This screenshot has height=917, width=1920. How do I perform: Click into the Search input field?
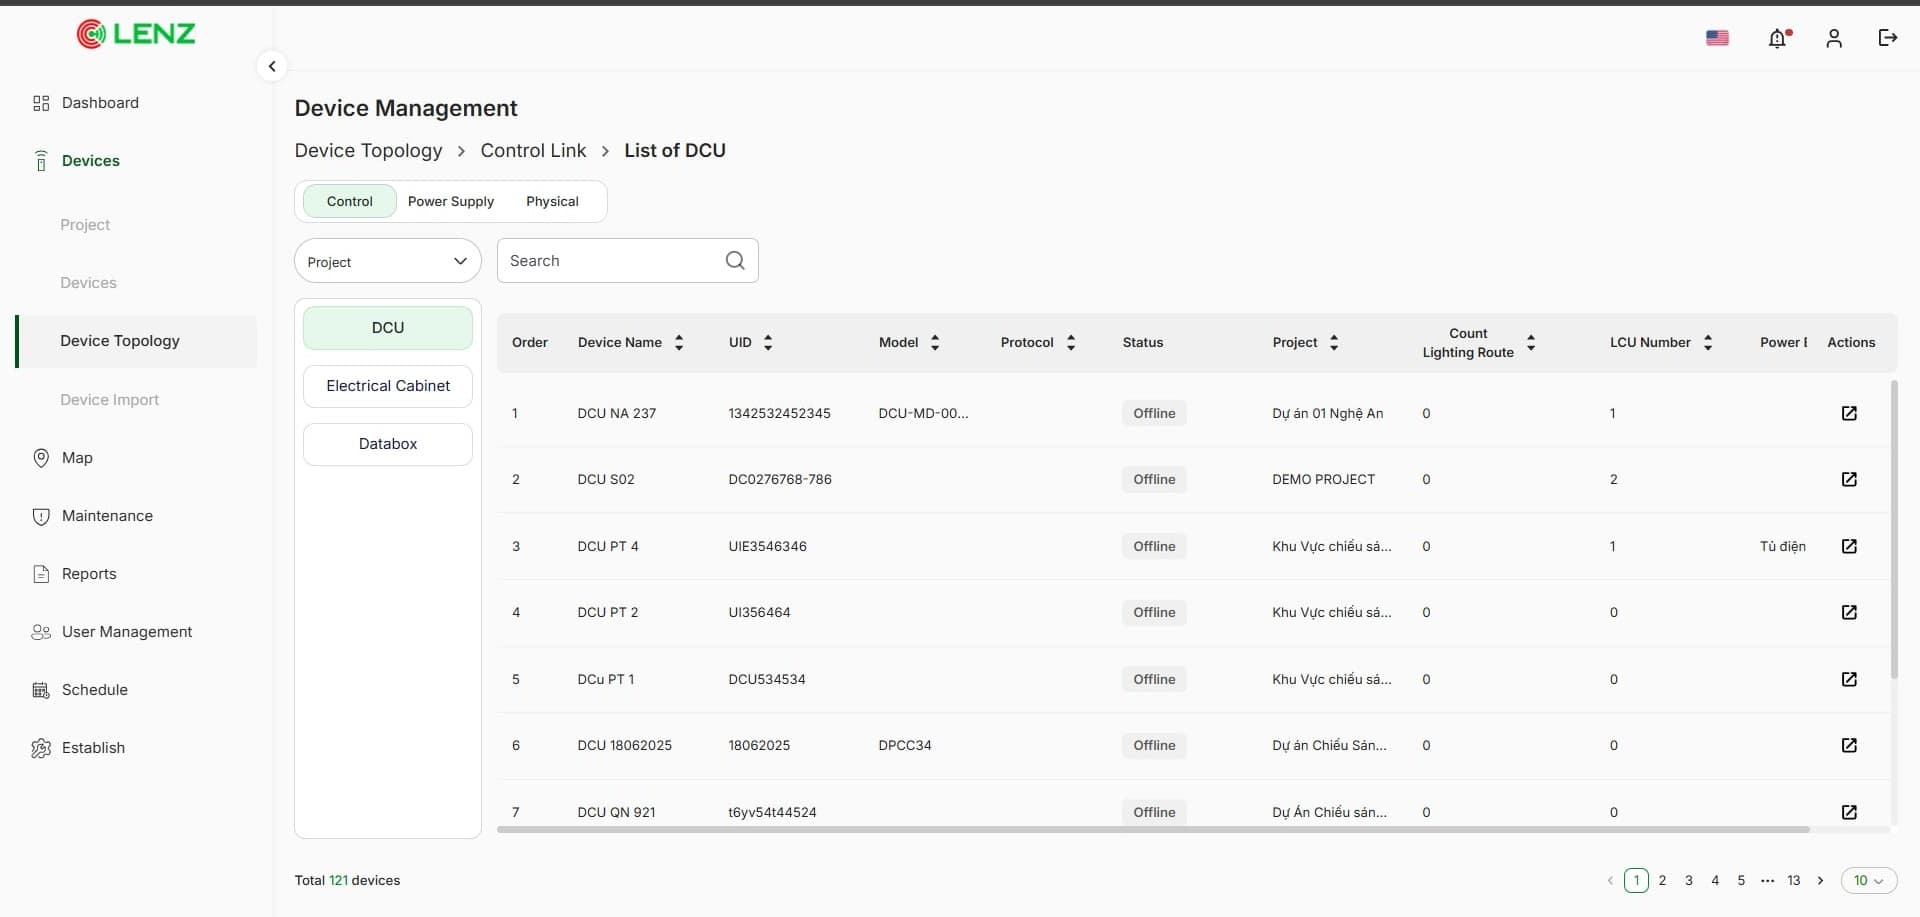[x=610, y=260]
